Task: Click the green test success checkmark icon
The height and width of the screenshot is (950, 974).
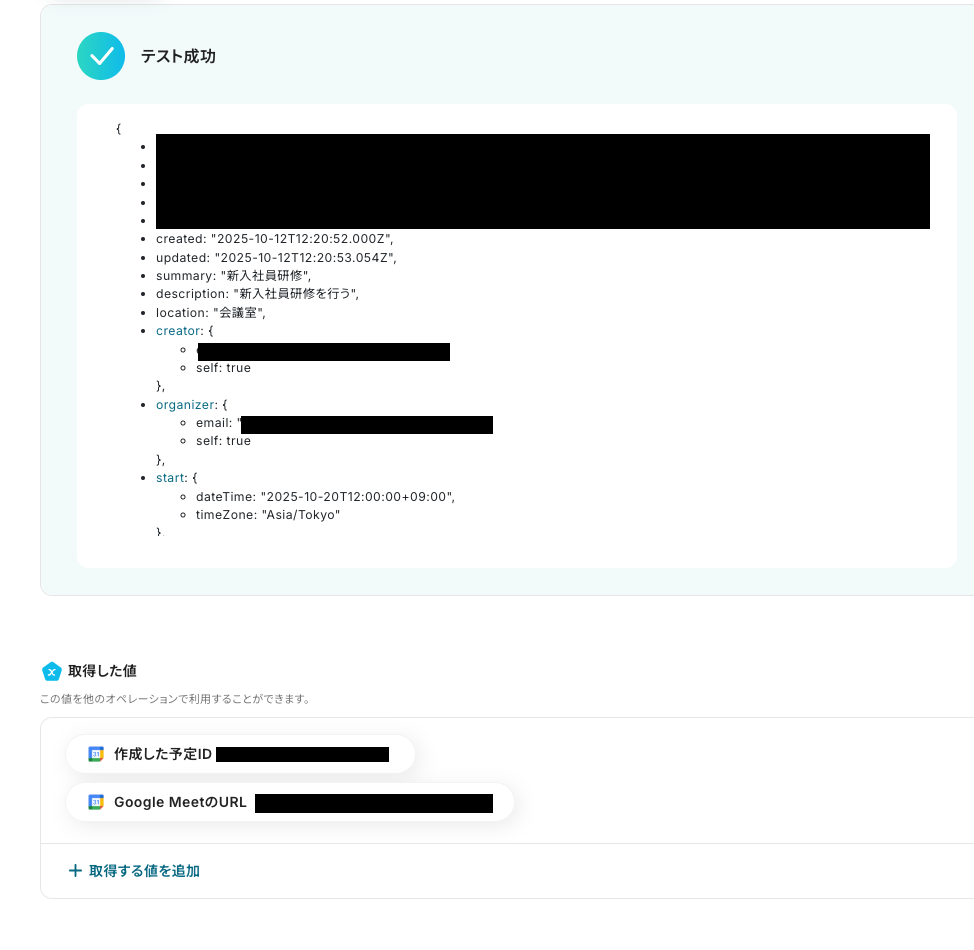Action: pyautogui.click(x=101, y=56)
